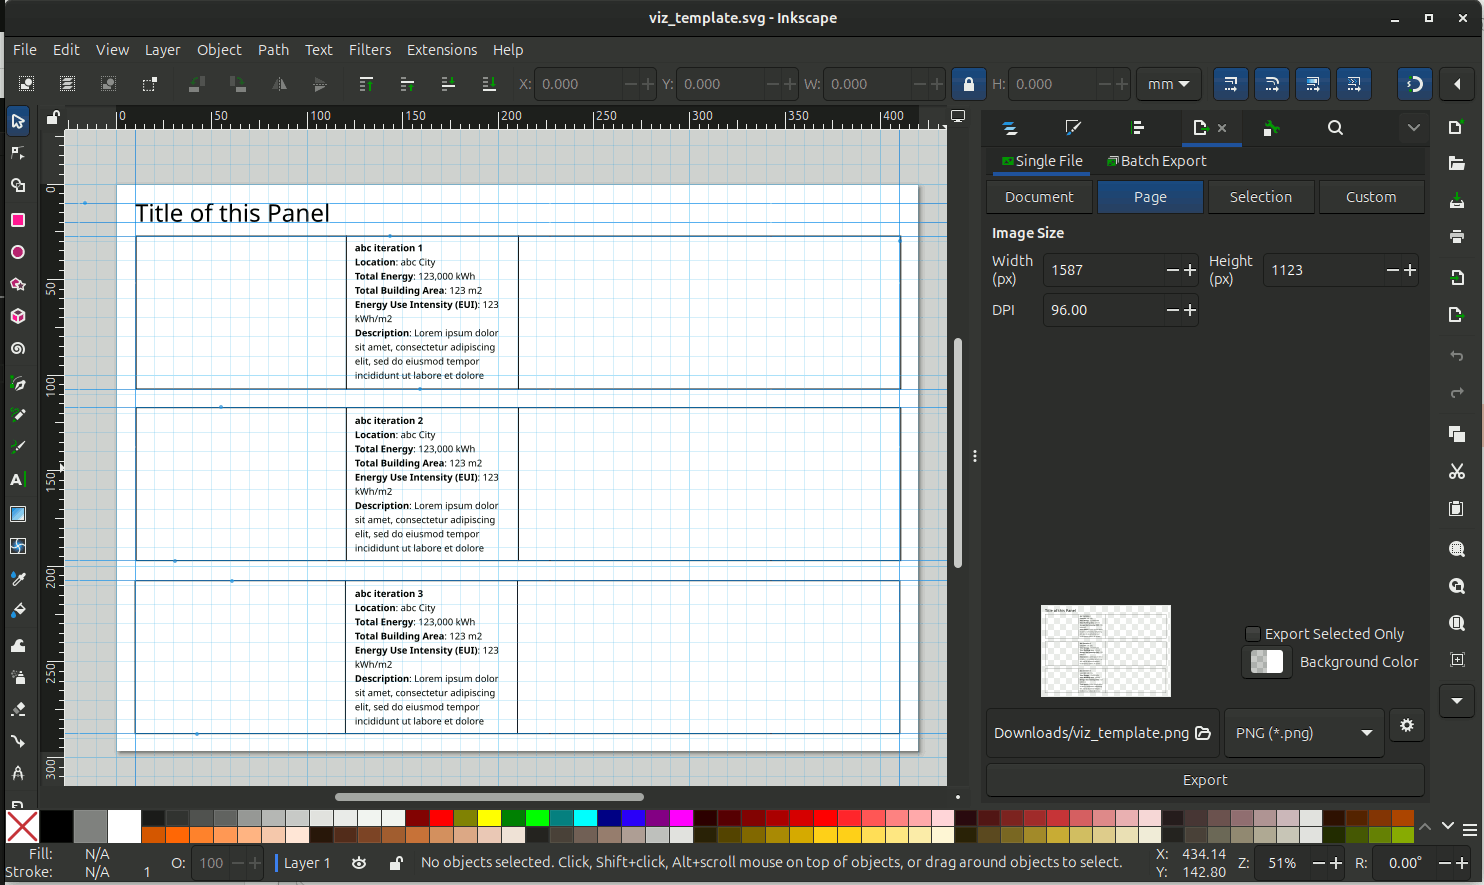Choose the Selection export mode button

point(1260,197)
